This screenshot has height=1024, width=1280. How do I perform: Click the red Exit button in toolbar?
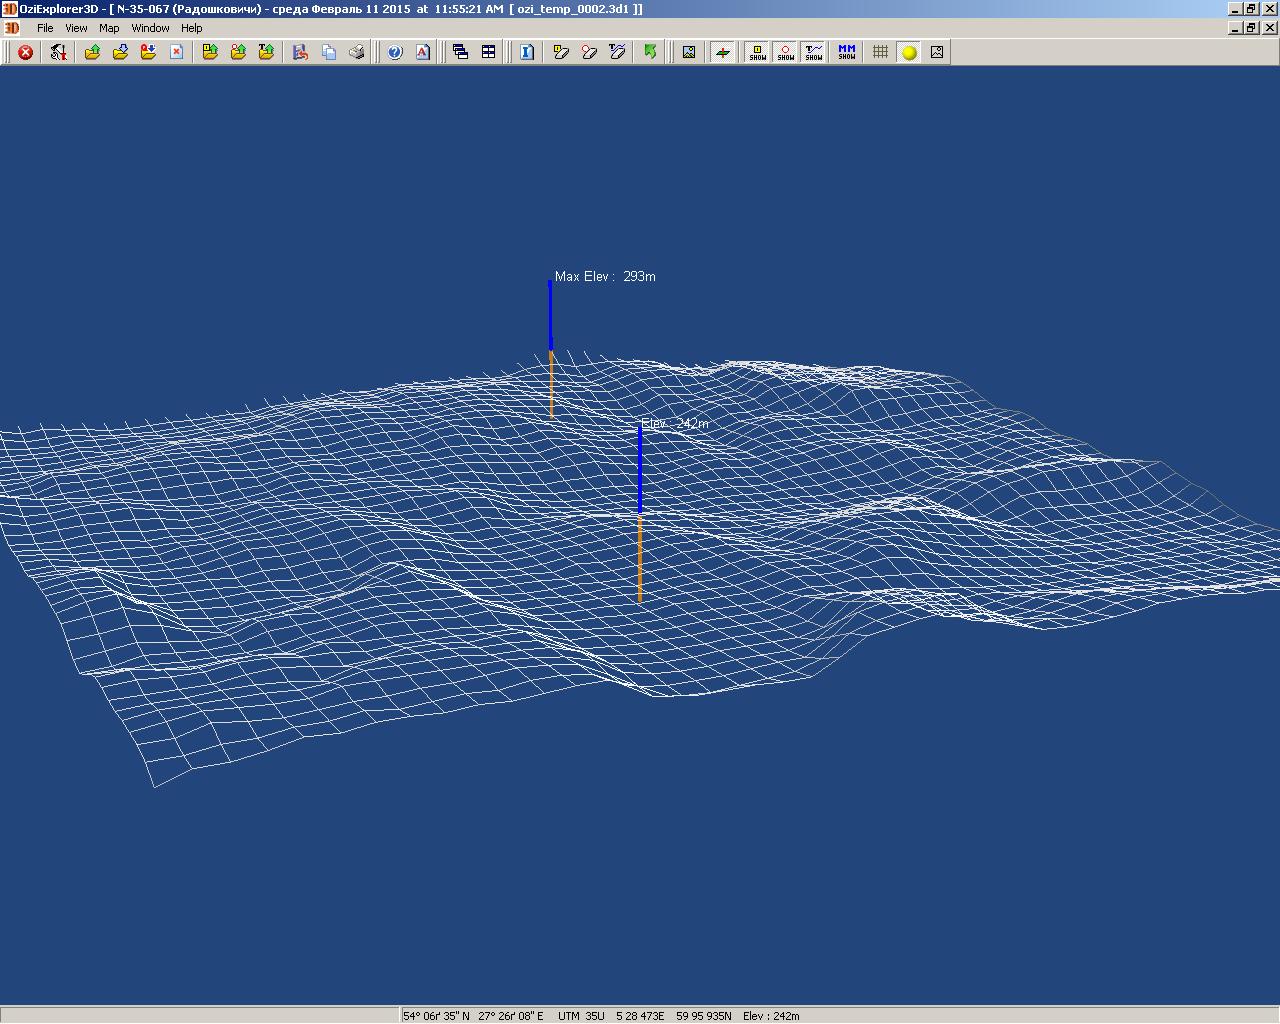[x=26, y=52]
